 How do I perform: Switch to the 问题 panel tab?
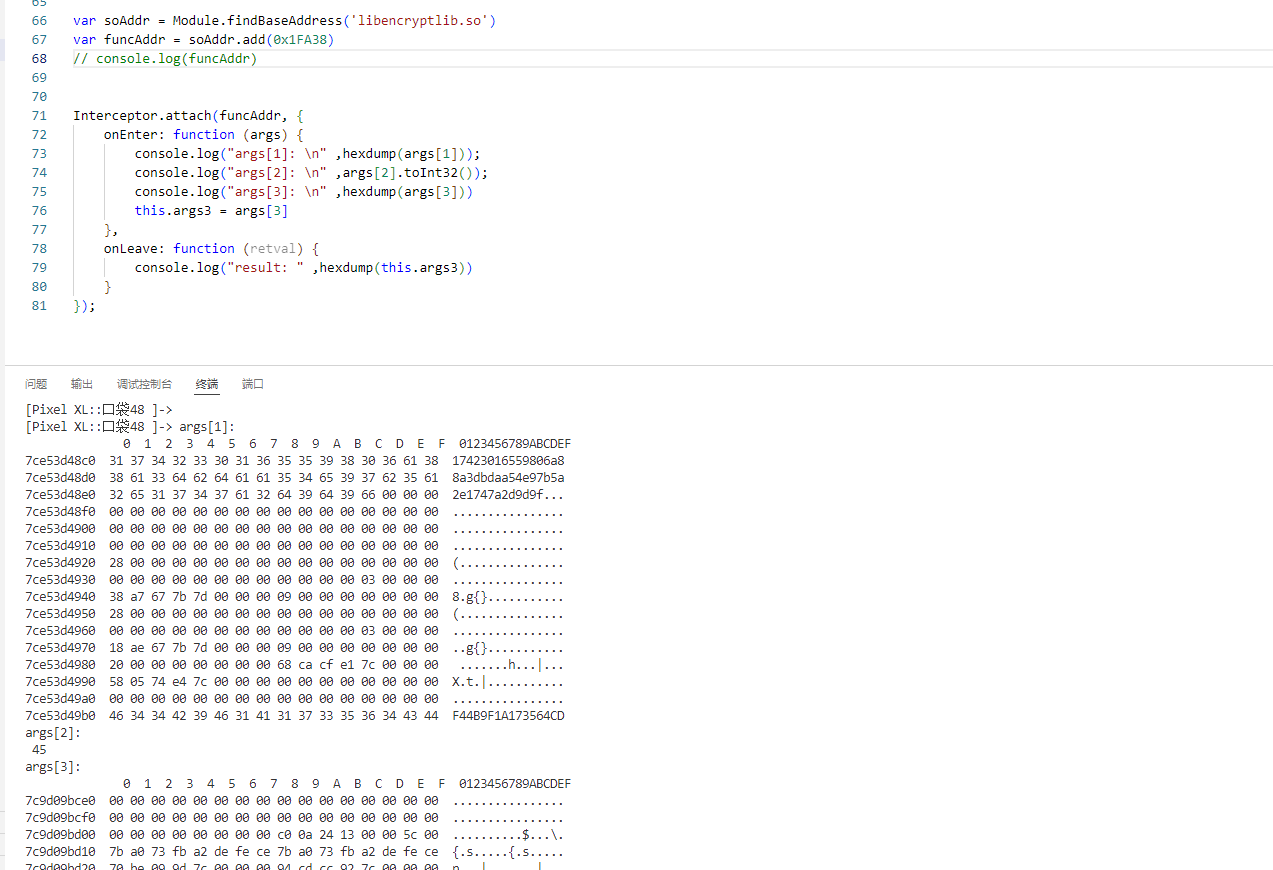click(36, 384)
